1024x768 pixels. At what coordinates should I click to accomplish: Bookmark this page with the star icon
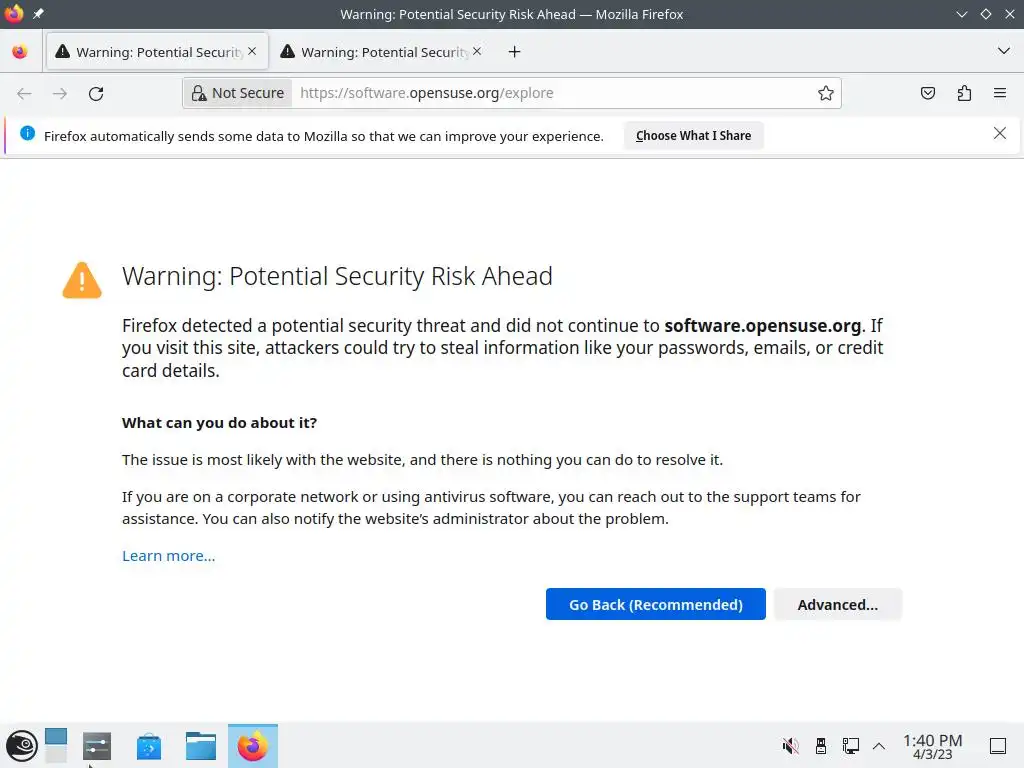pyautogui.click(x=826, y=93)
